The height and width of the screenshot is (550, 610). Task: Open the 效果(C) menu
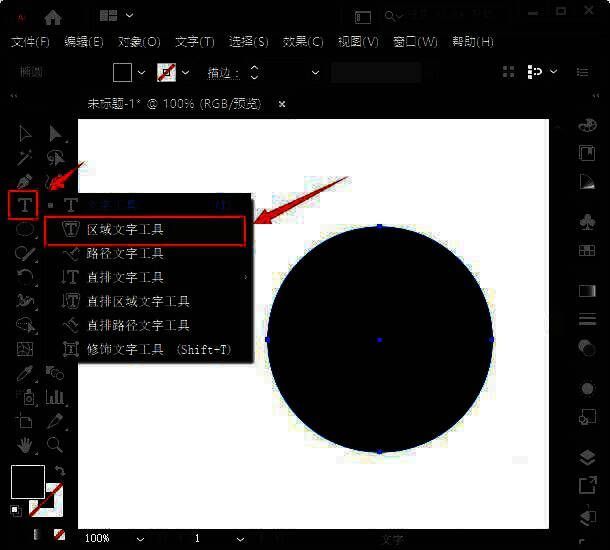click(x=303, y=42)
